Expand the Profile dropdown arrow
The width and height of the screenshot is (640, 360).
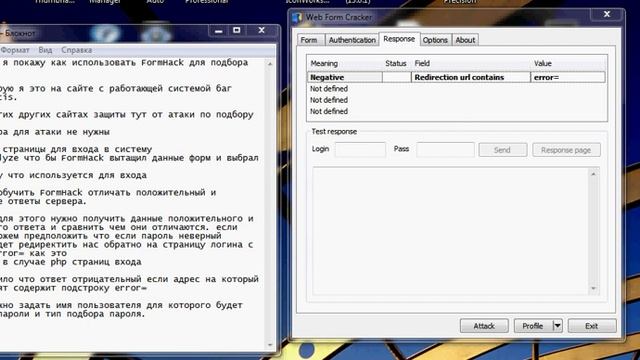[558, 326]
